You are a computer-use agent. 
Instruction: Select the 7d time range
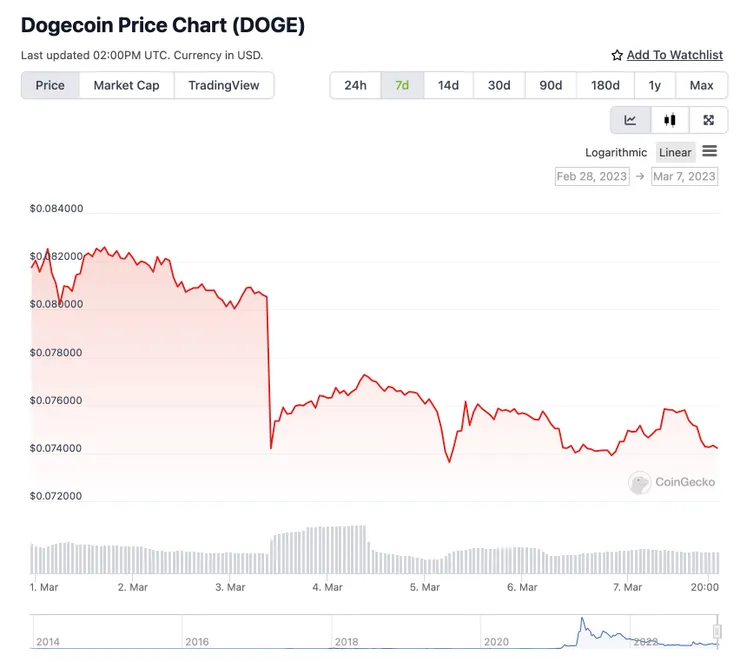coord(402,85)
